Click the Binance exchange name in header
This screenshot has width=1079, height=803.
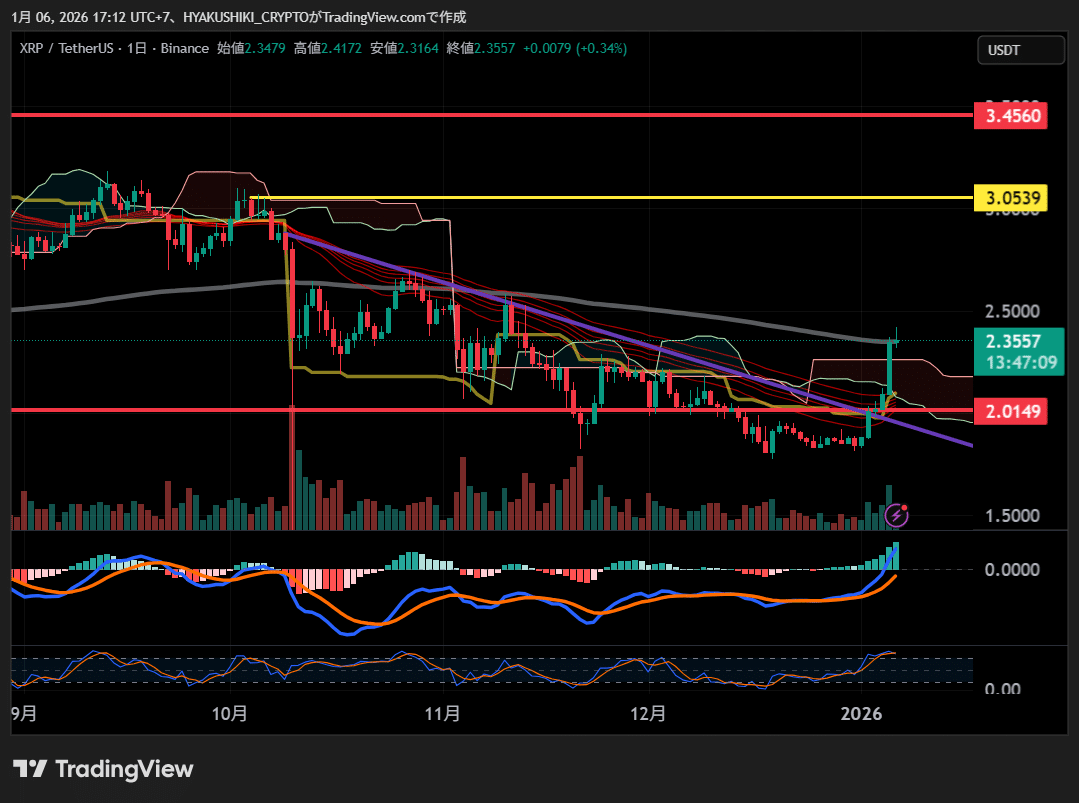[x=184, y=48]
